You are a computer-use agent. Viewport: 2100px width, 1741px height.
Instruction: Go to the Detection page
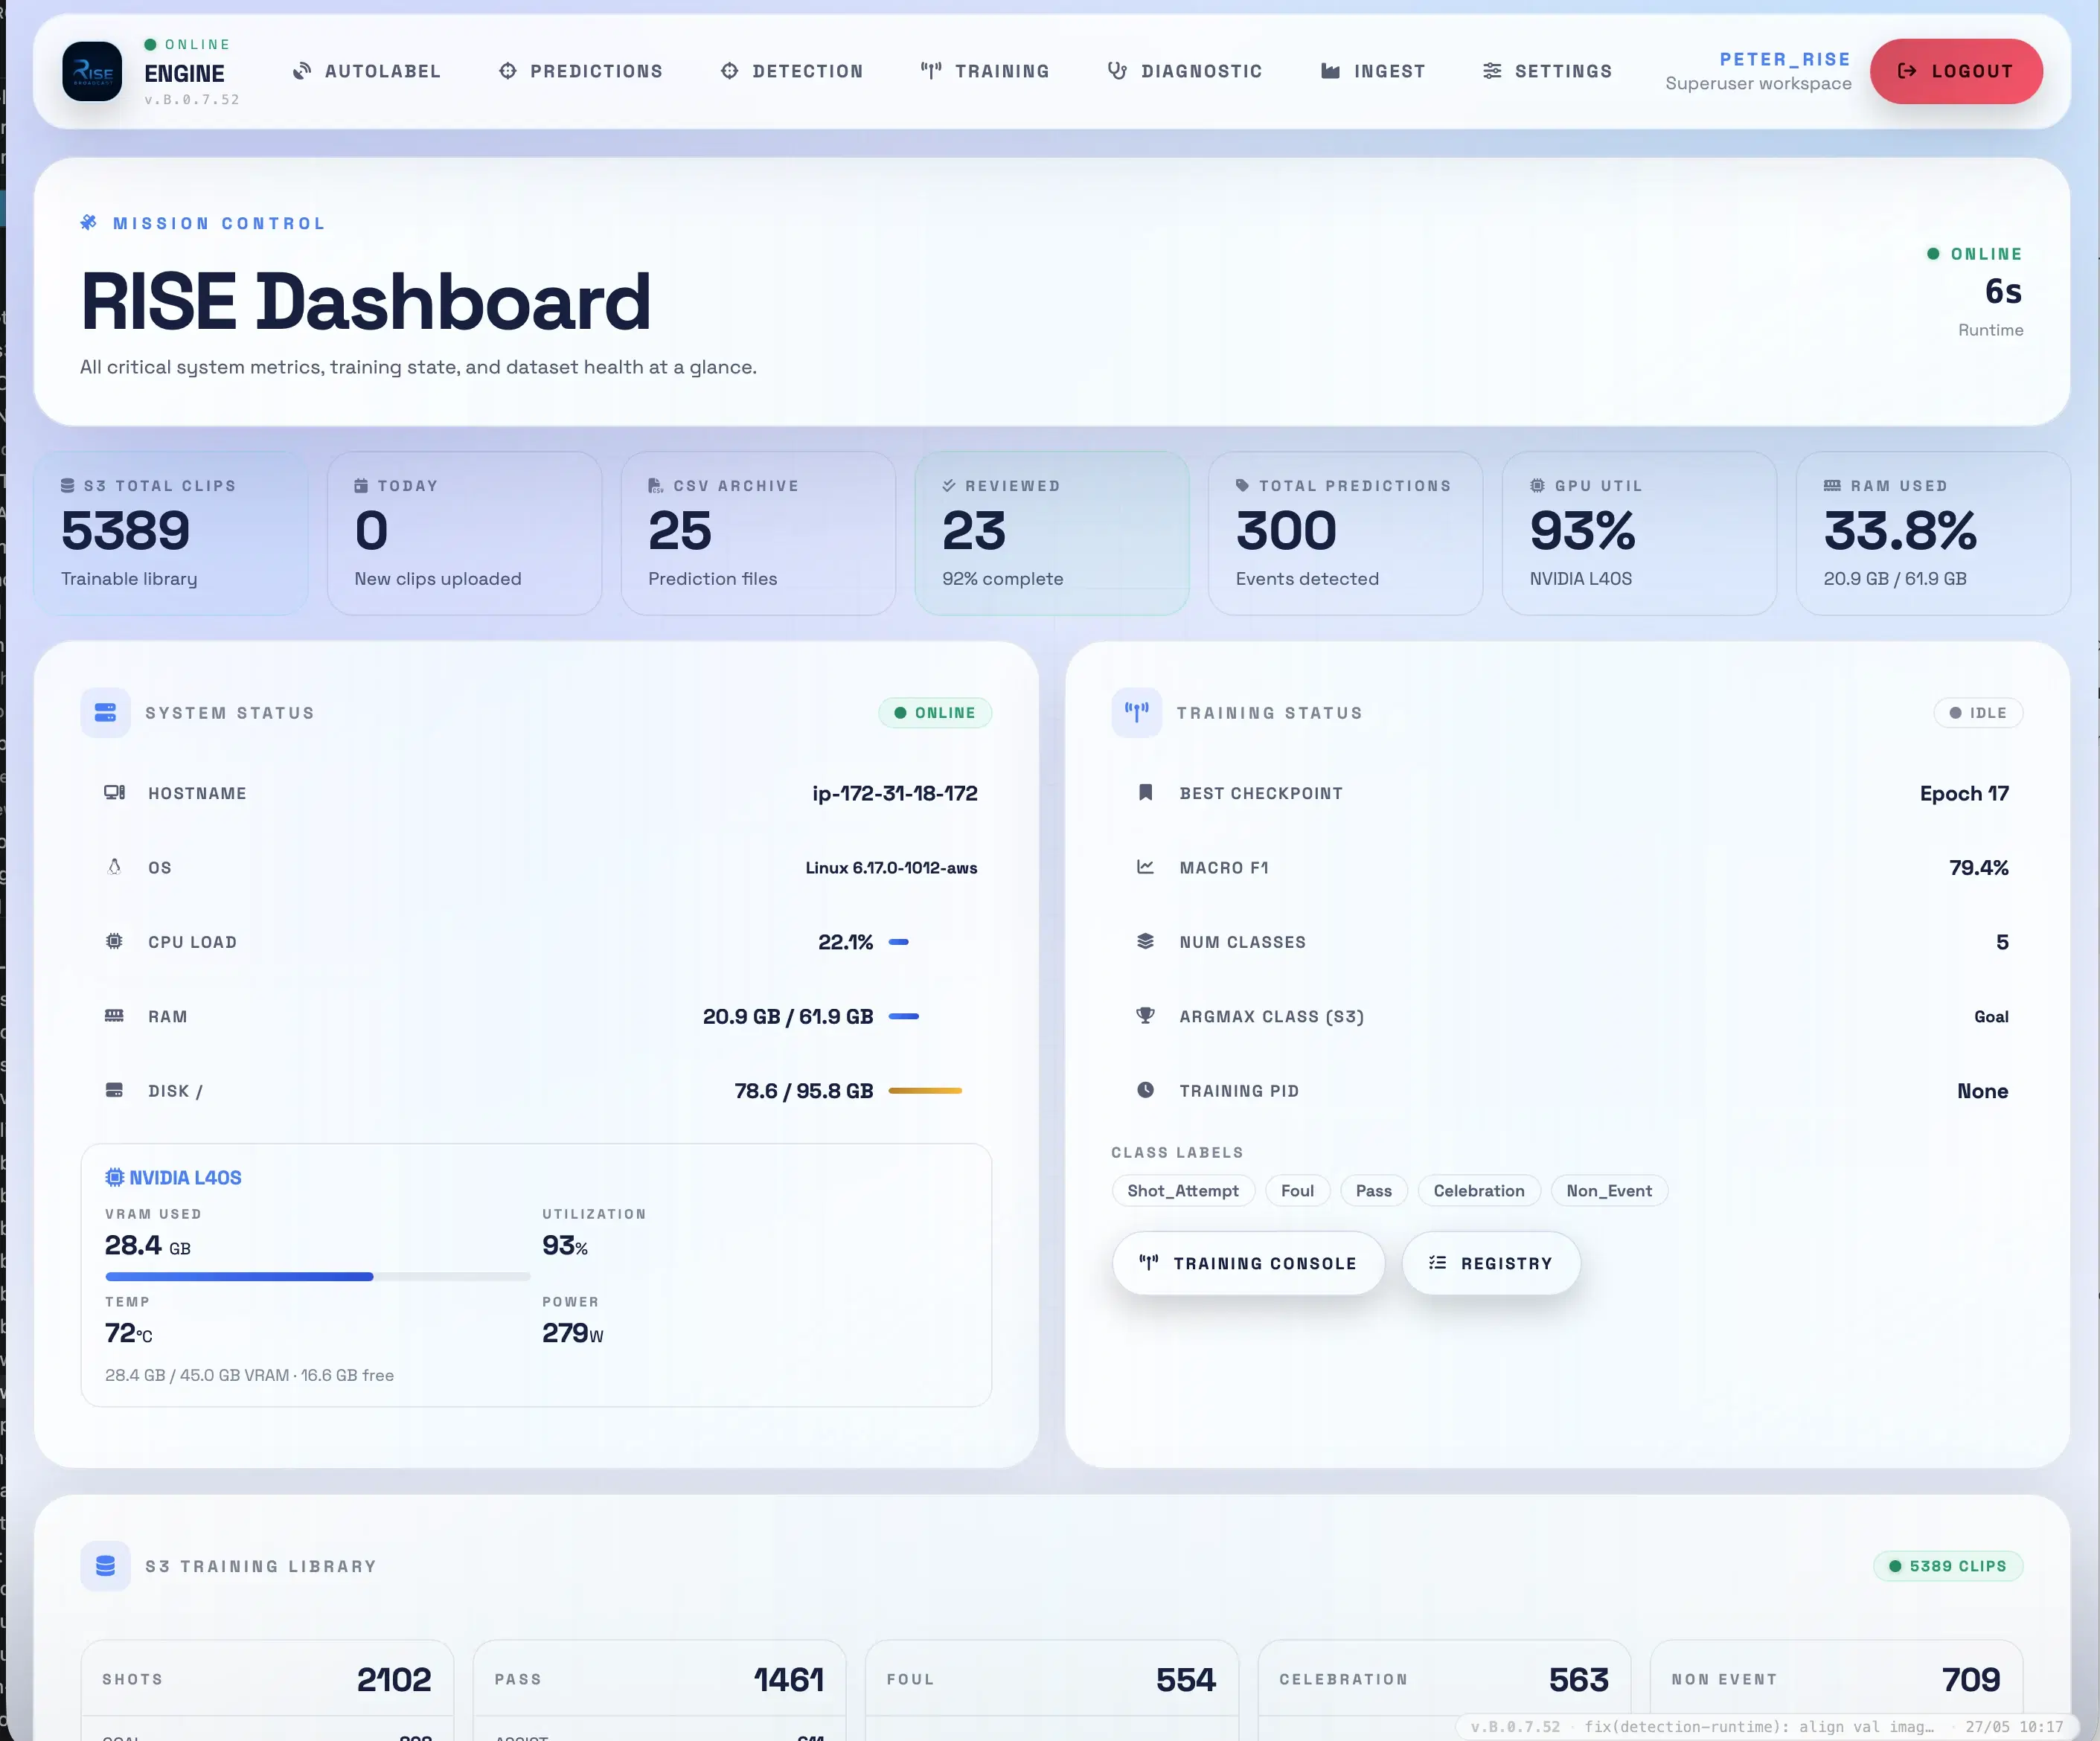[792, 71]
